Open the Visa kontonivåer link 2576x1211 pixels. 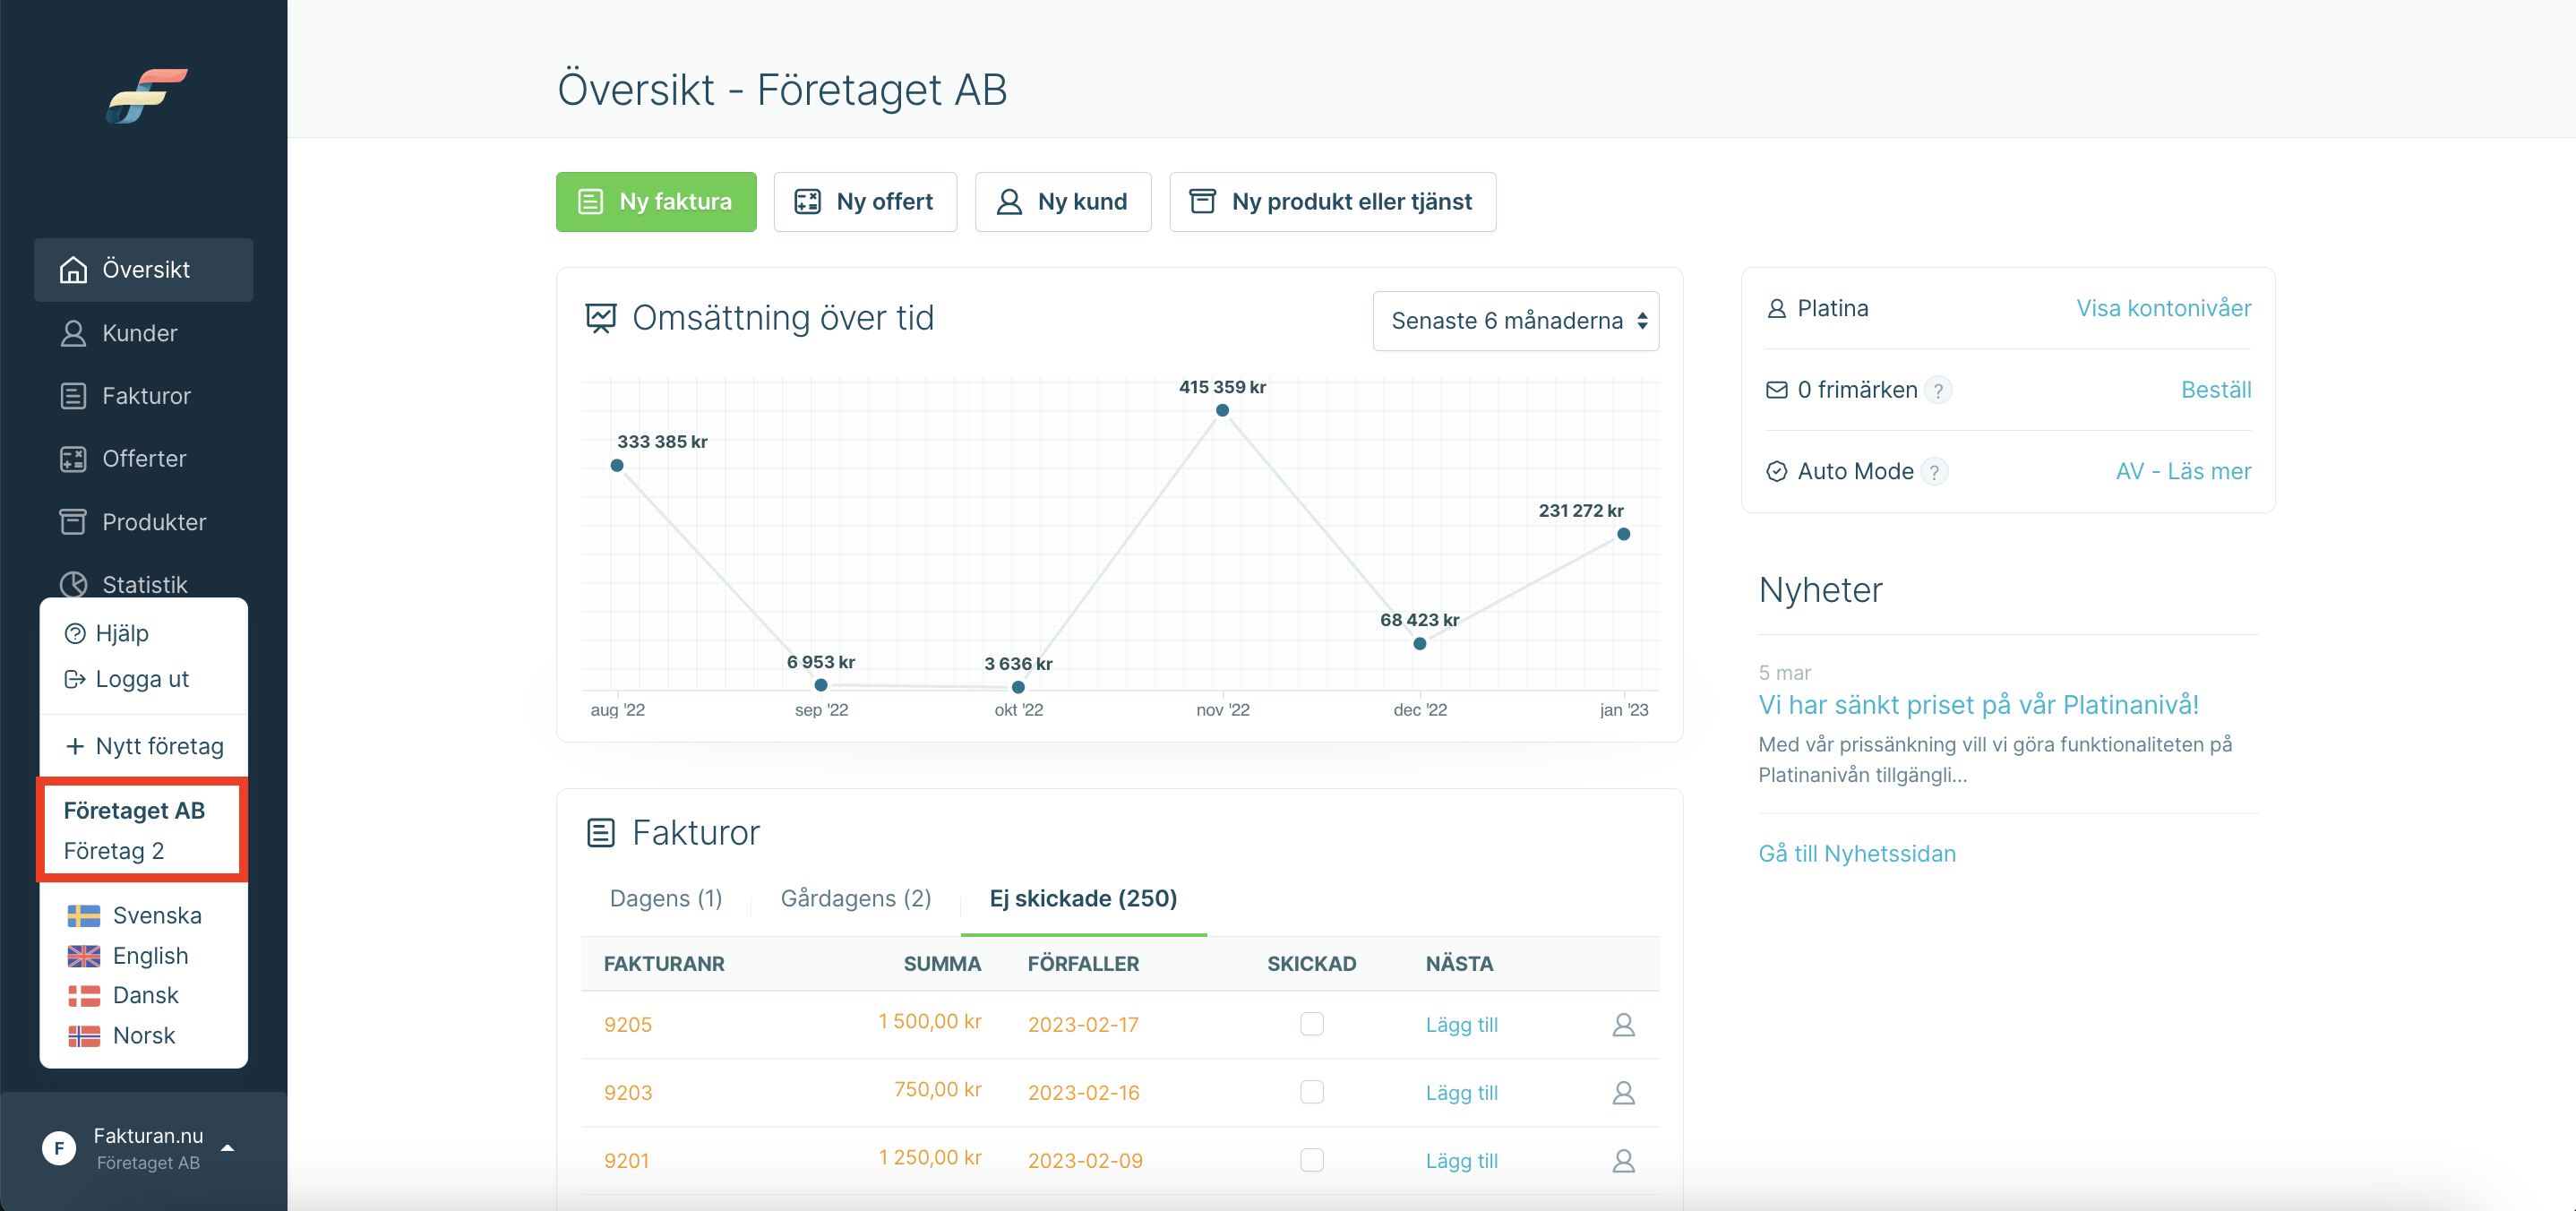[x=2163, y=308]
